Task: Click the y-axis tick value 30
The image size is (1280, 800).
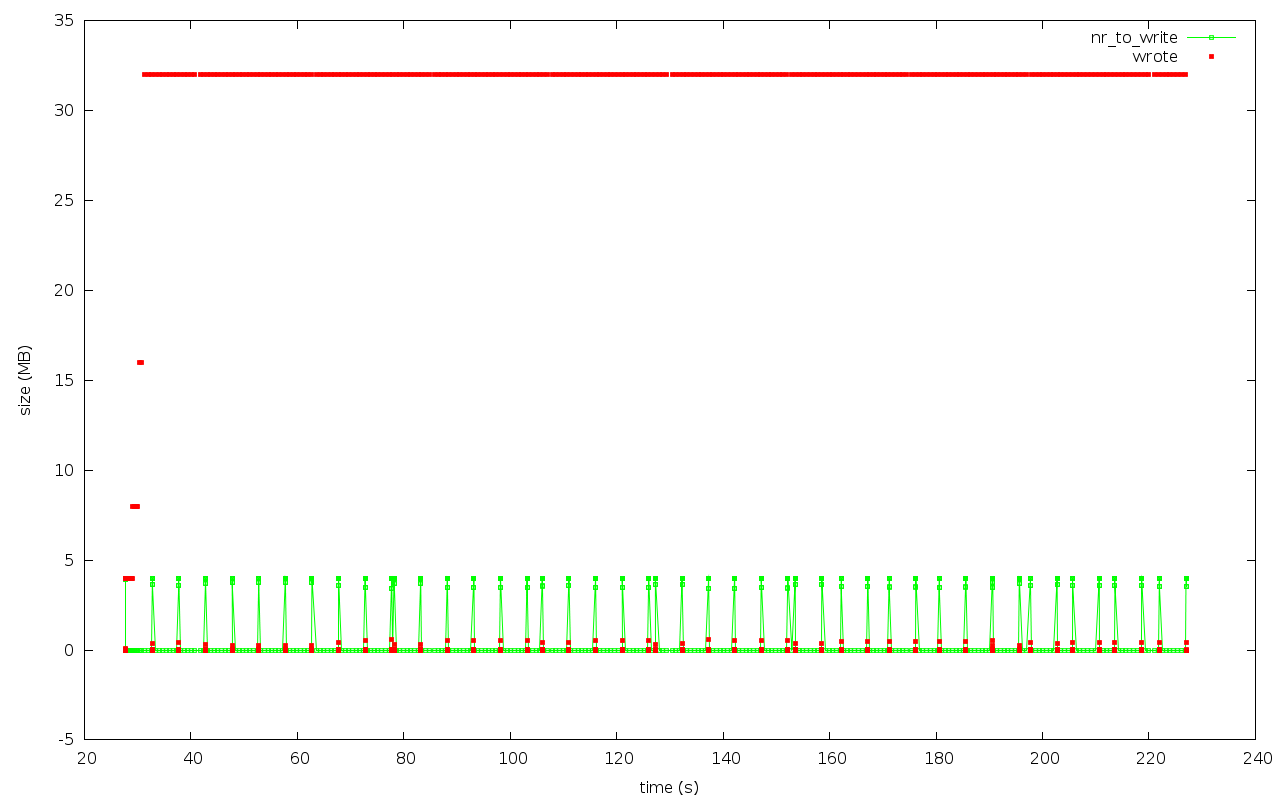Action: (66, 110)
